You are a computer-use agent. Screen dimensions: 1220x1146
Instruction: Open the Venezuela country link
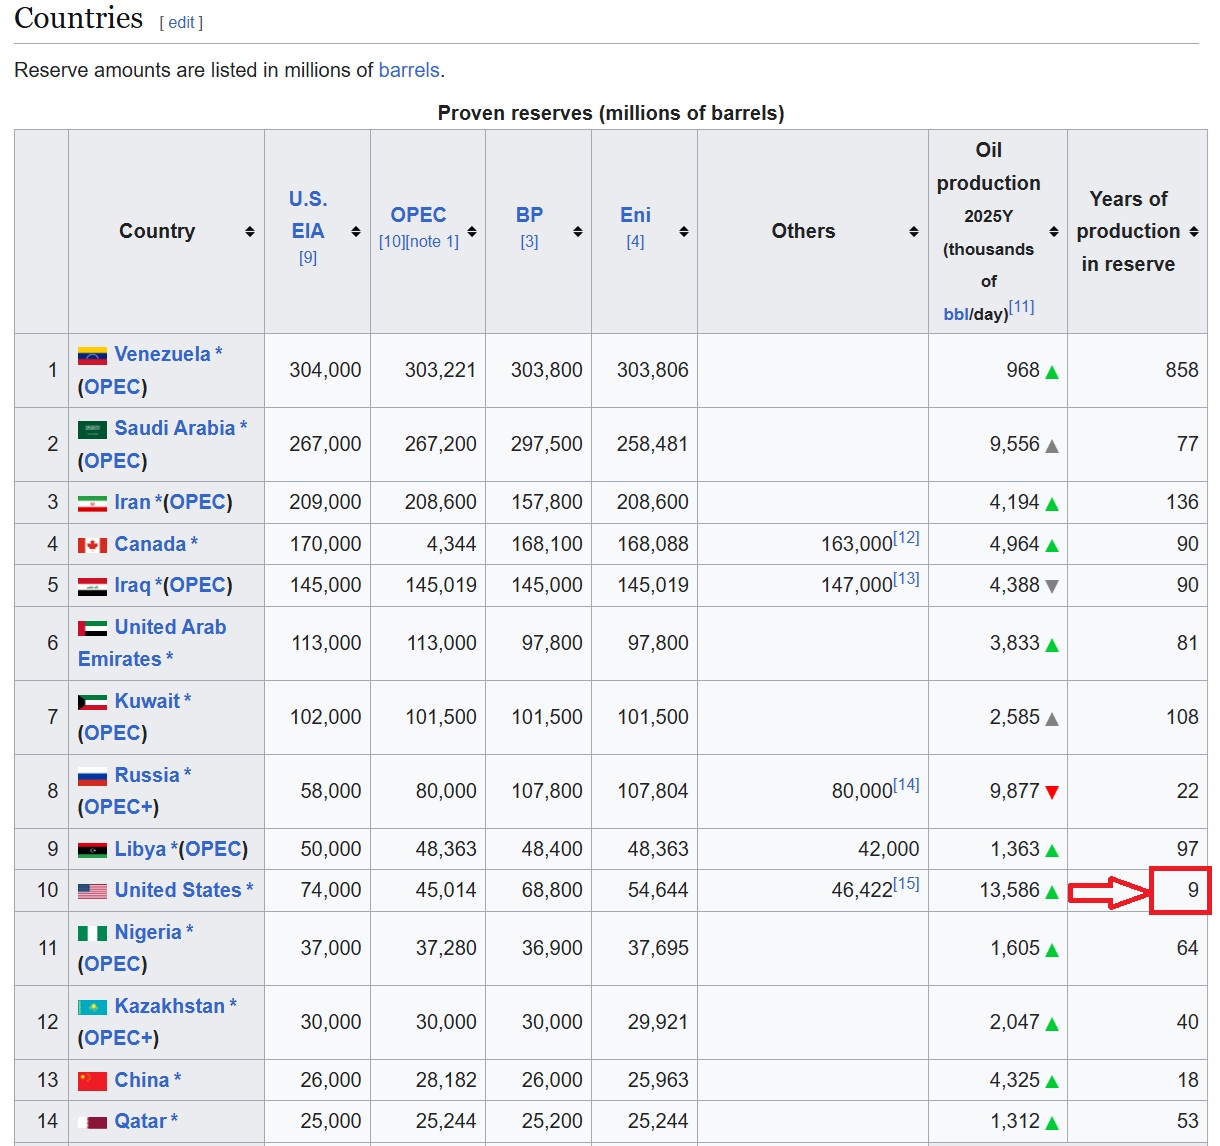tap(162, 354)
